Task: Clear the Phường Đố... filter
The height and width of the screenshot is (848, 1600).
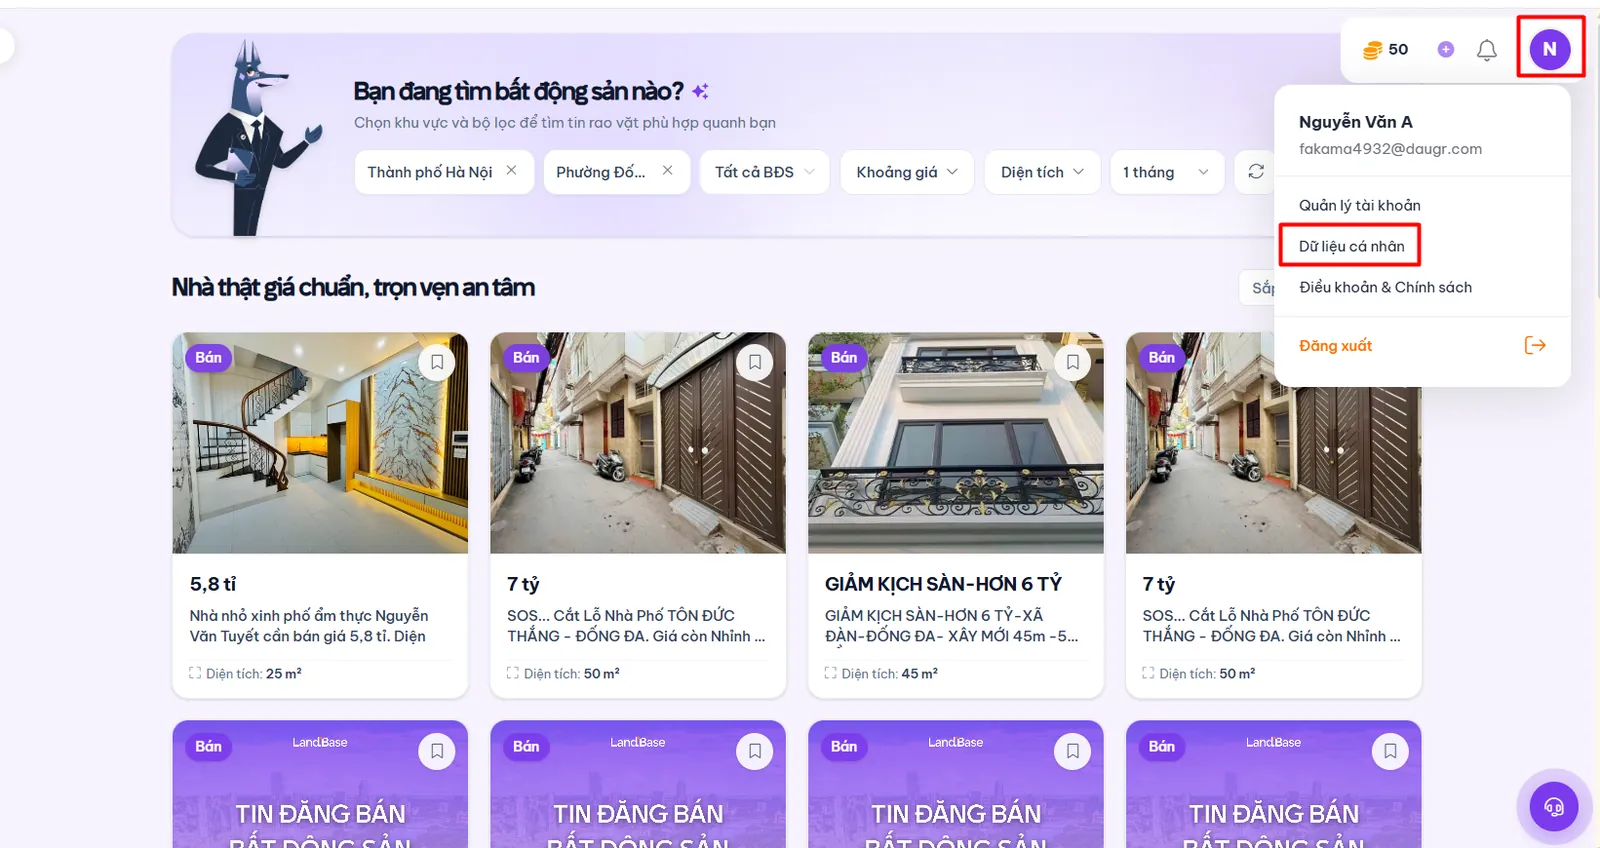Action: pos(667,171)
